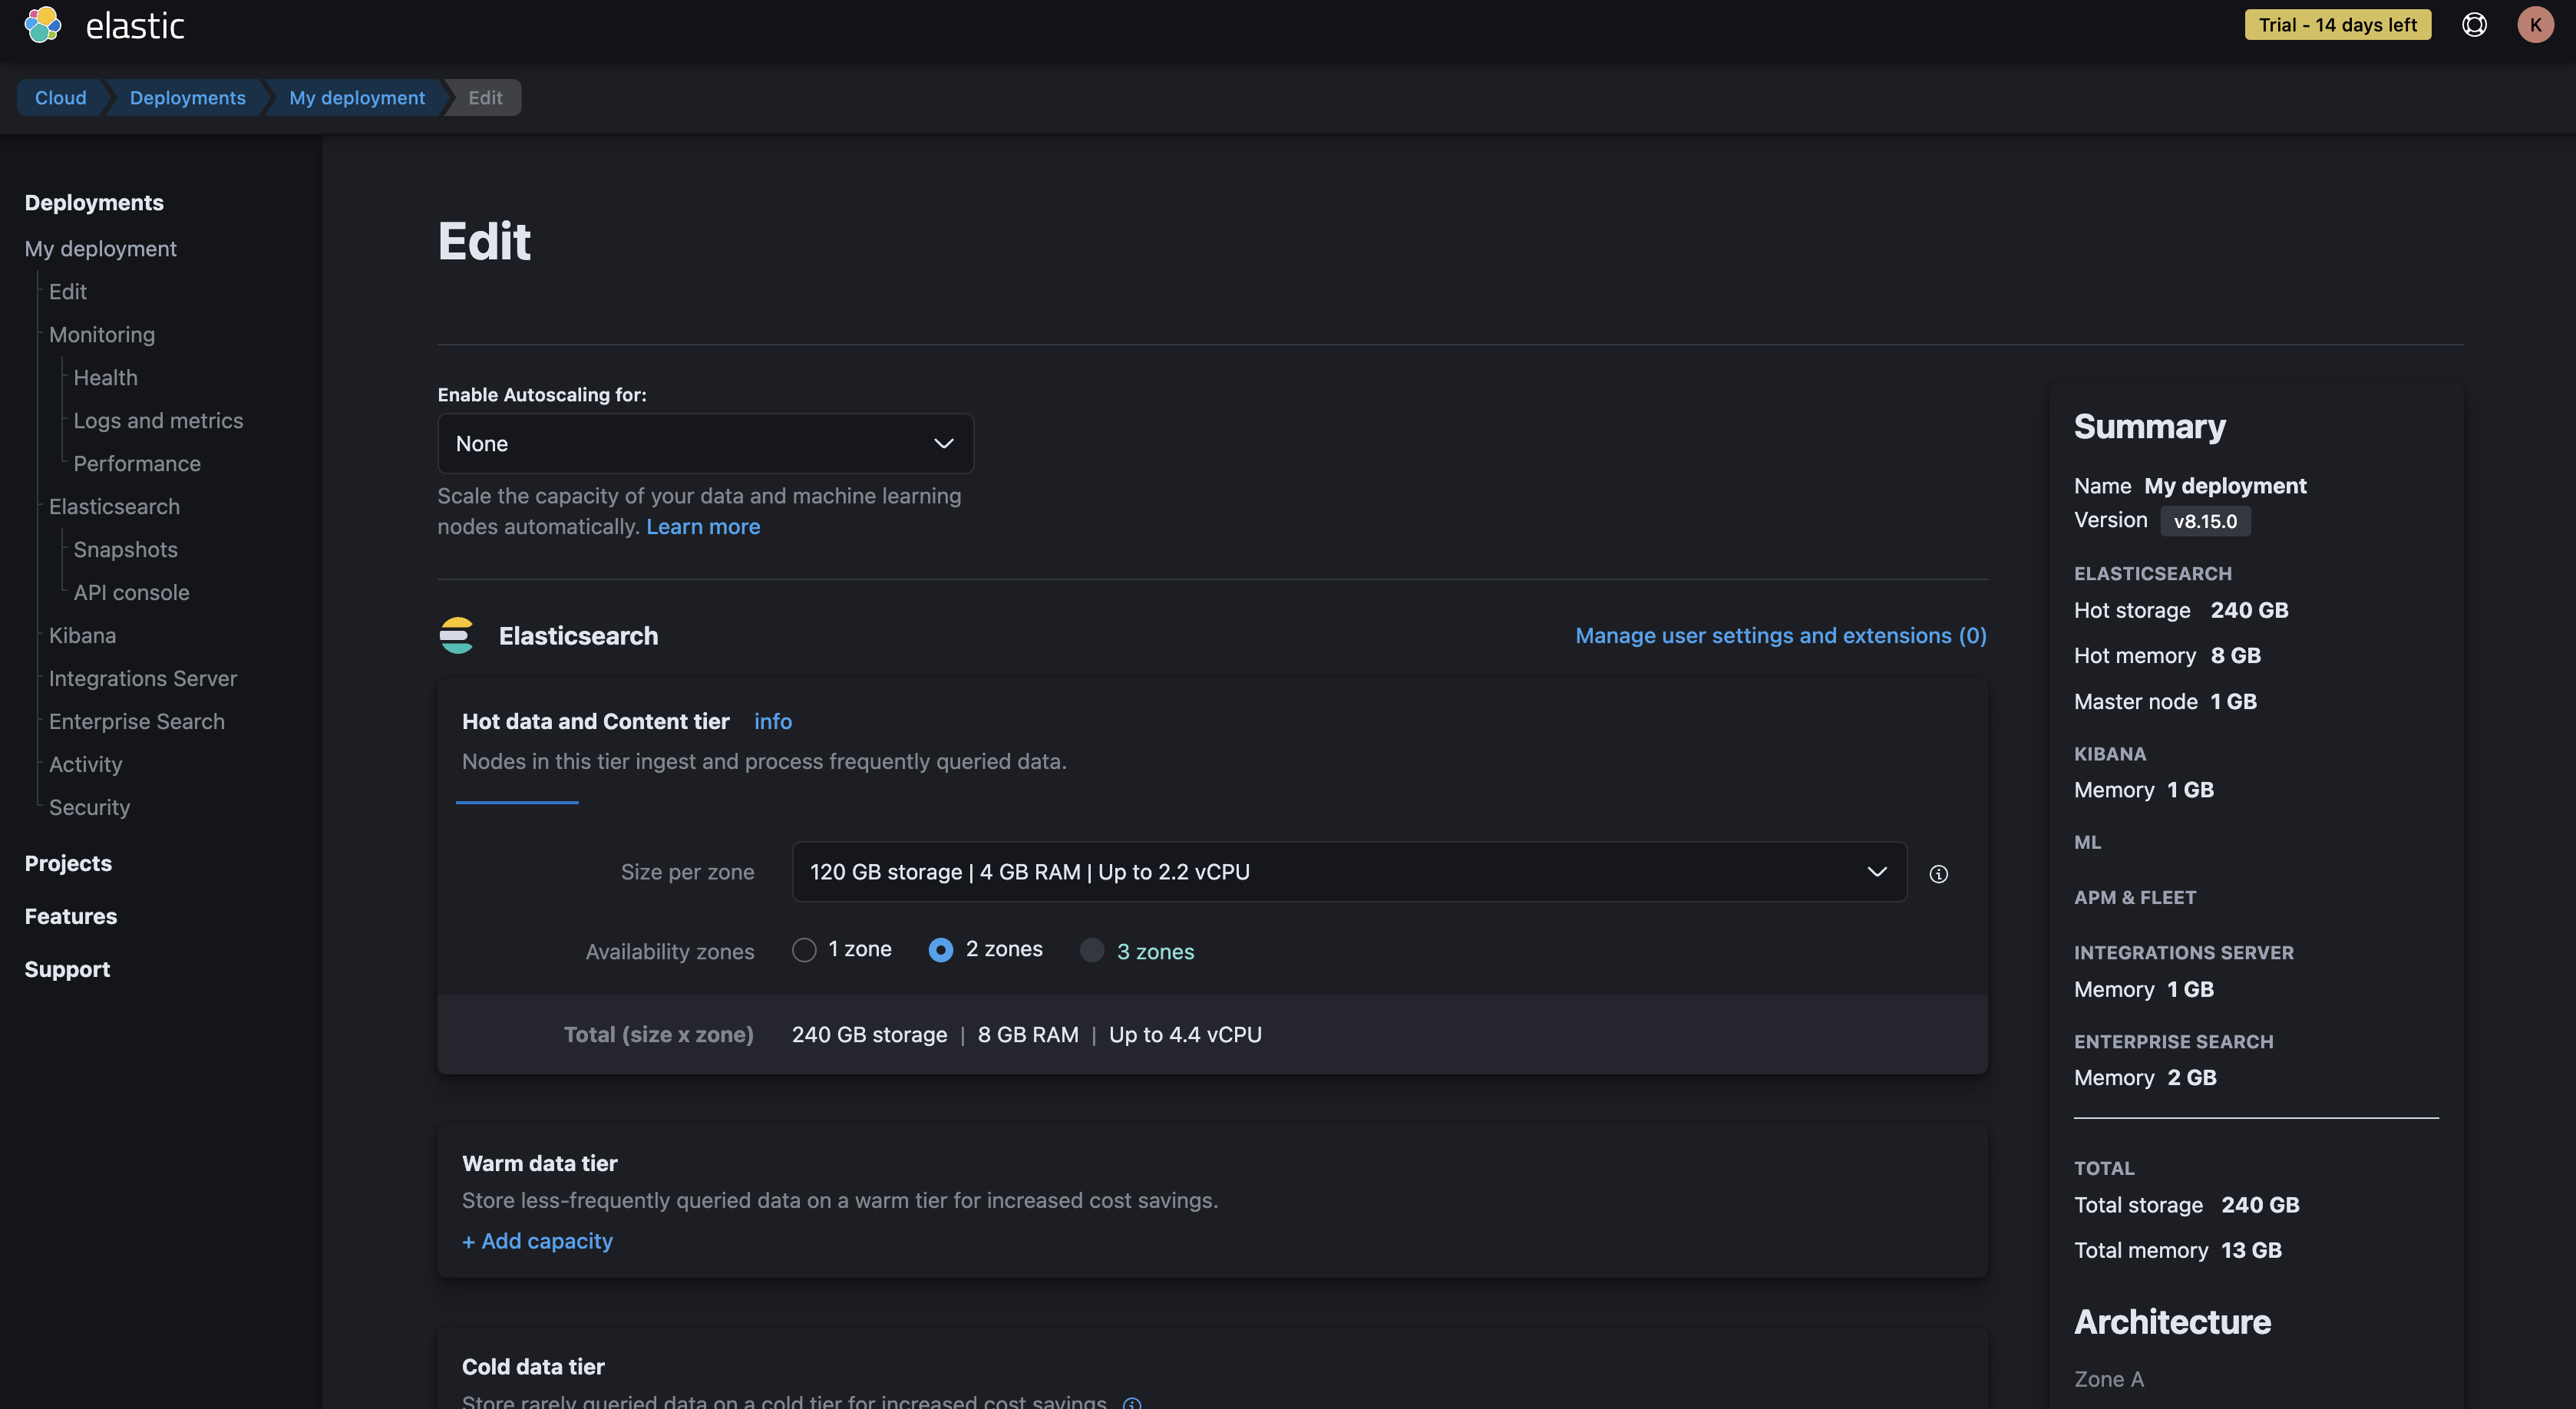
Task: Select Edit in sidebar tree
Action: (68, 292)
